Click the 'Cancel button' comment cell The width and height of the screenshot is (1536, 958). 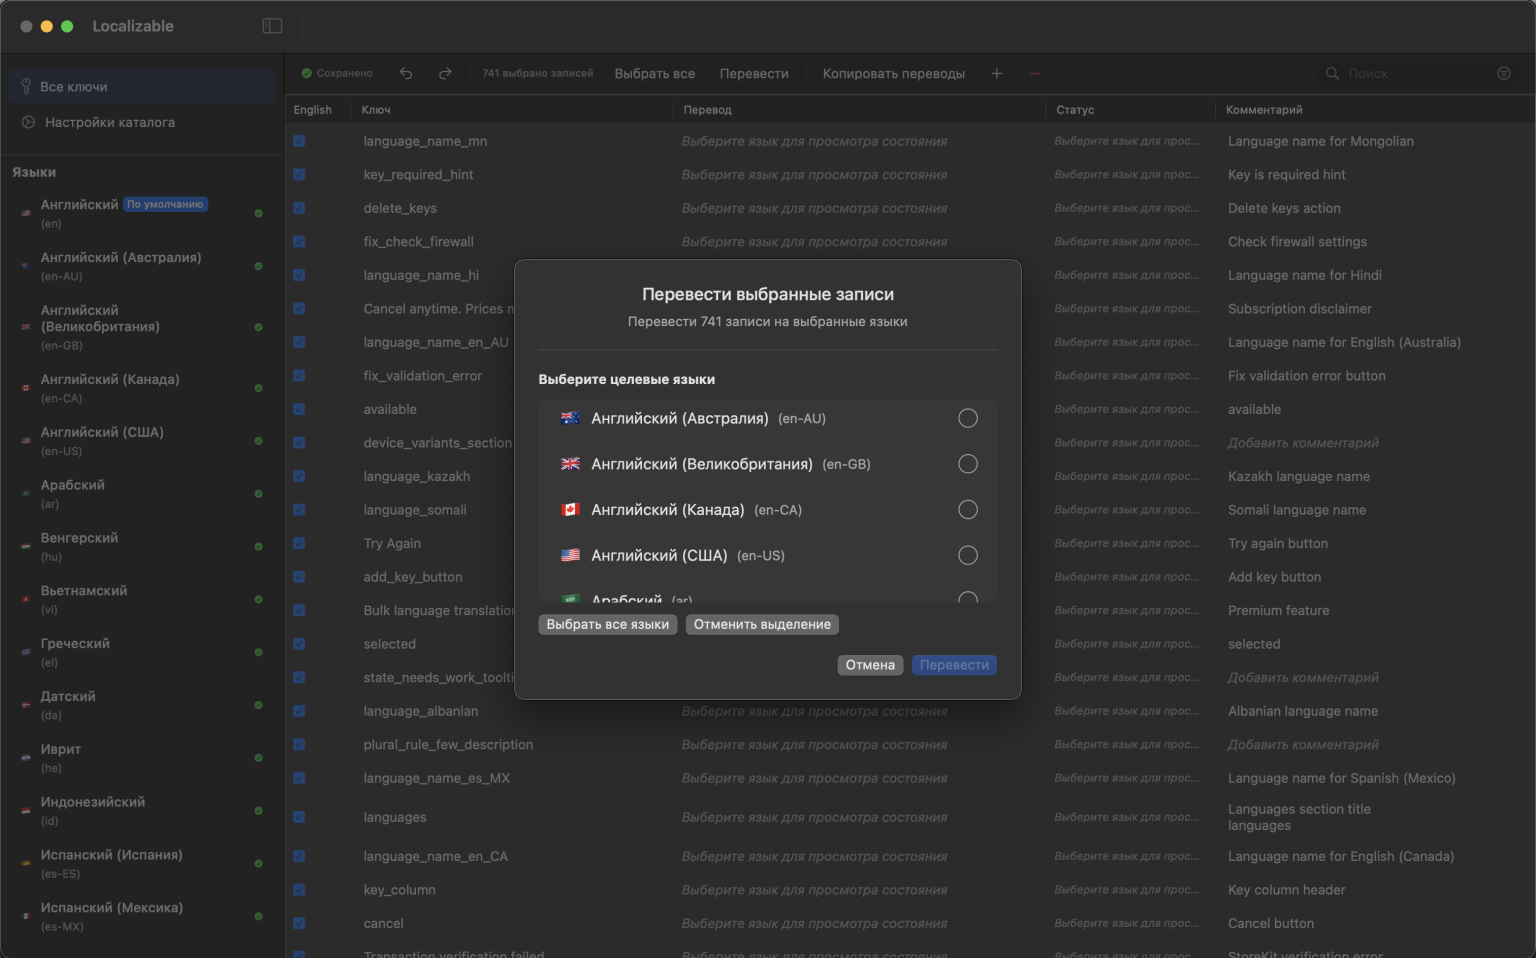[x=1271, y=924]
